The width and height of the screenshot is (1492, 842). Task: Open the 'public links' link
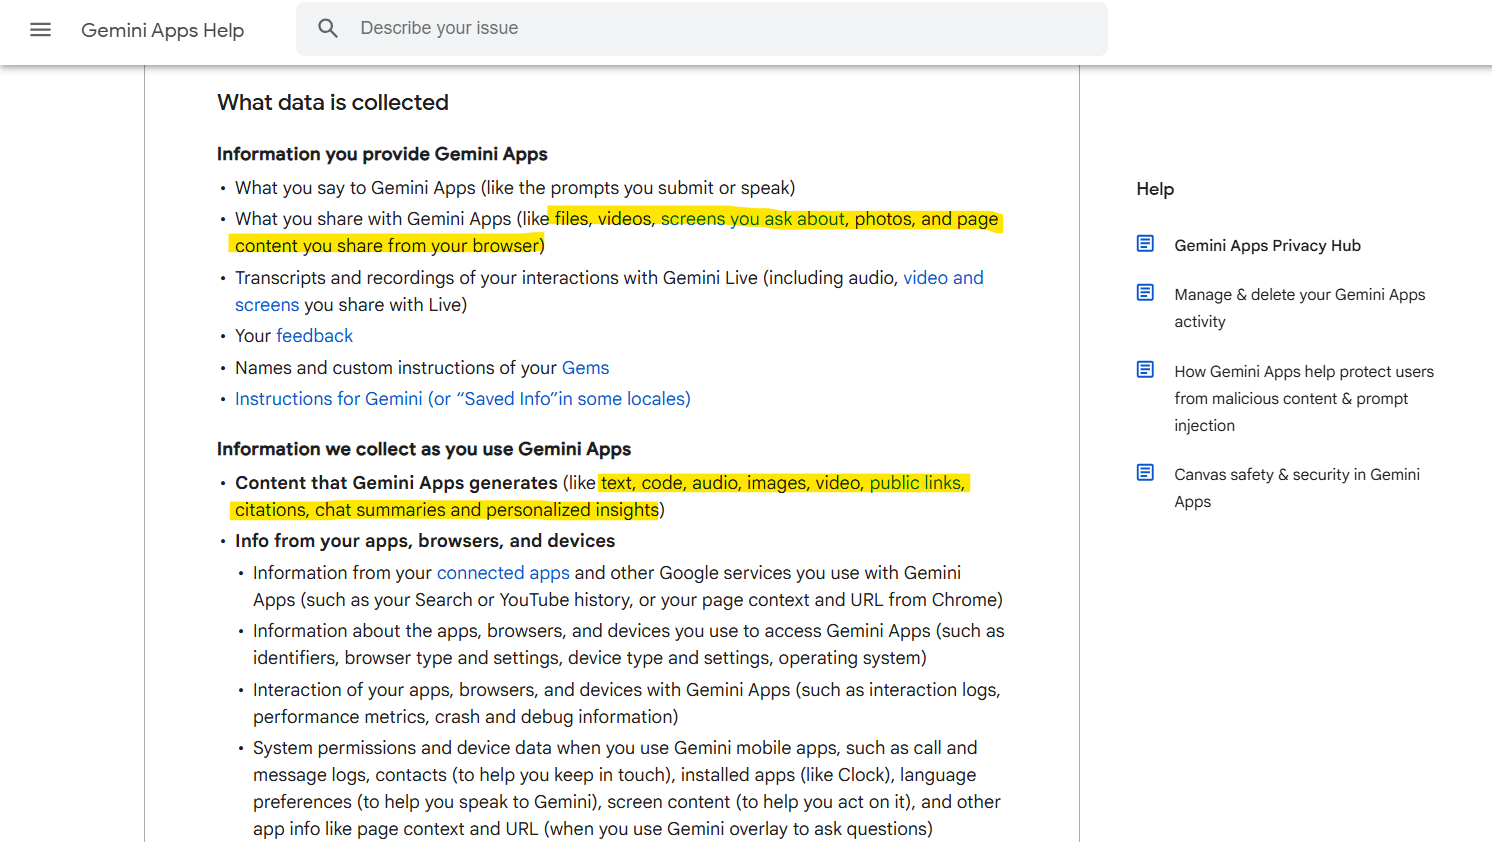pos(915,483)
